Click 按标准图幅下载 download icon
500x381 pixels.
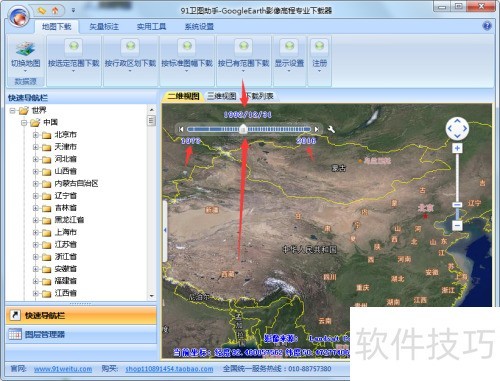187,46
